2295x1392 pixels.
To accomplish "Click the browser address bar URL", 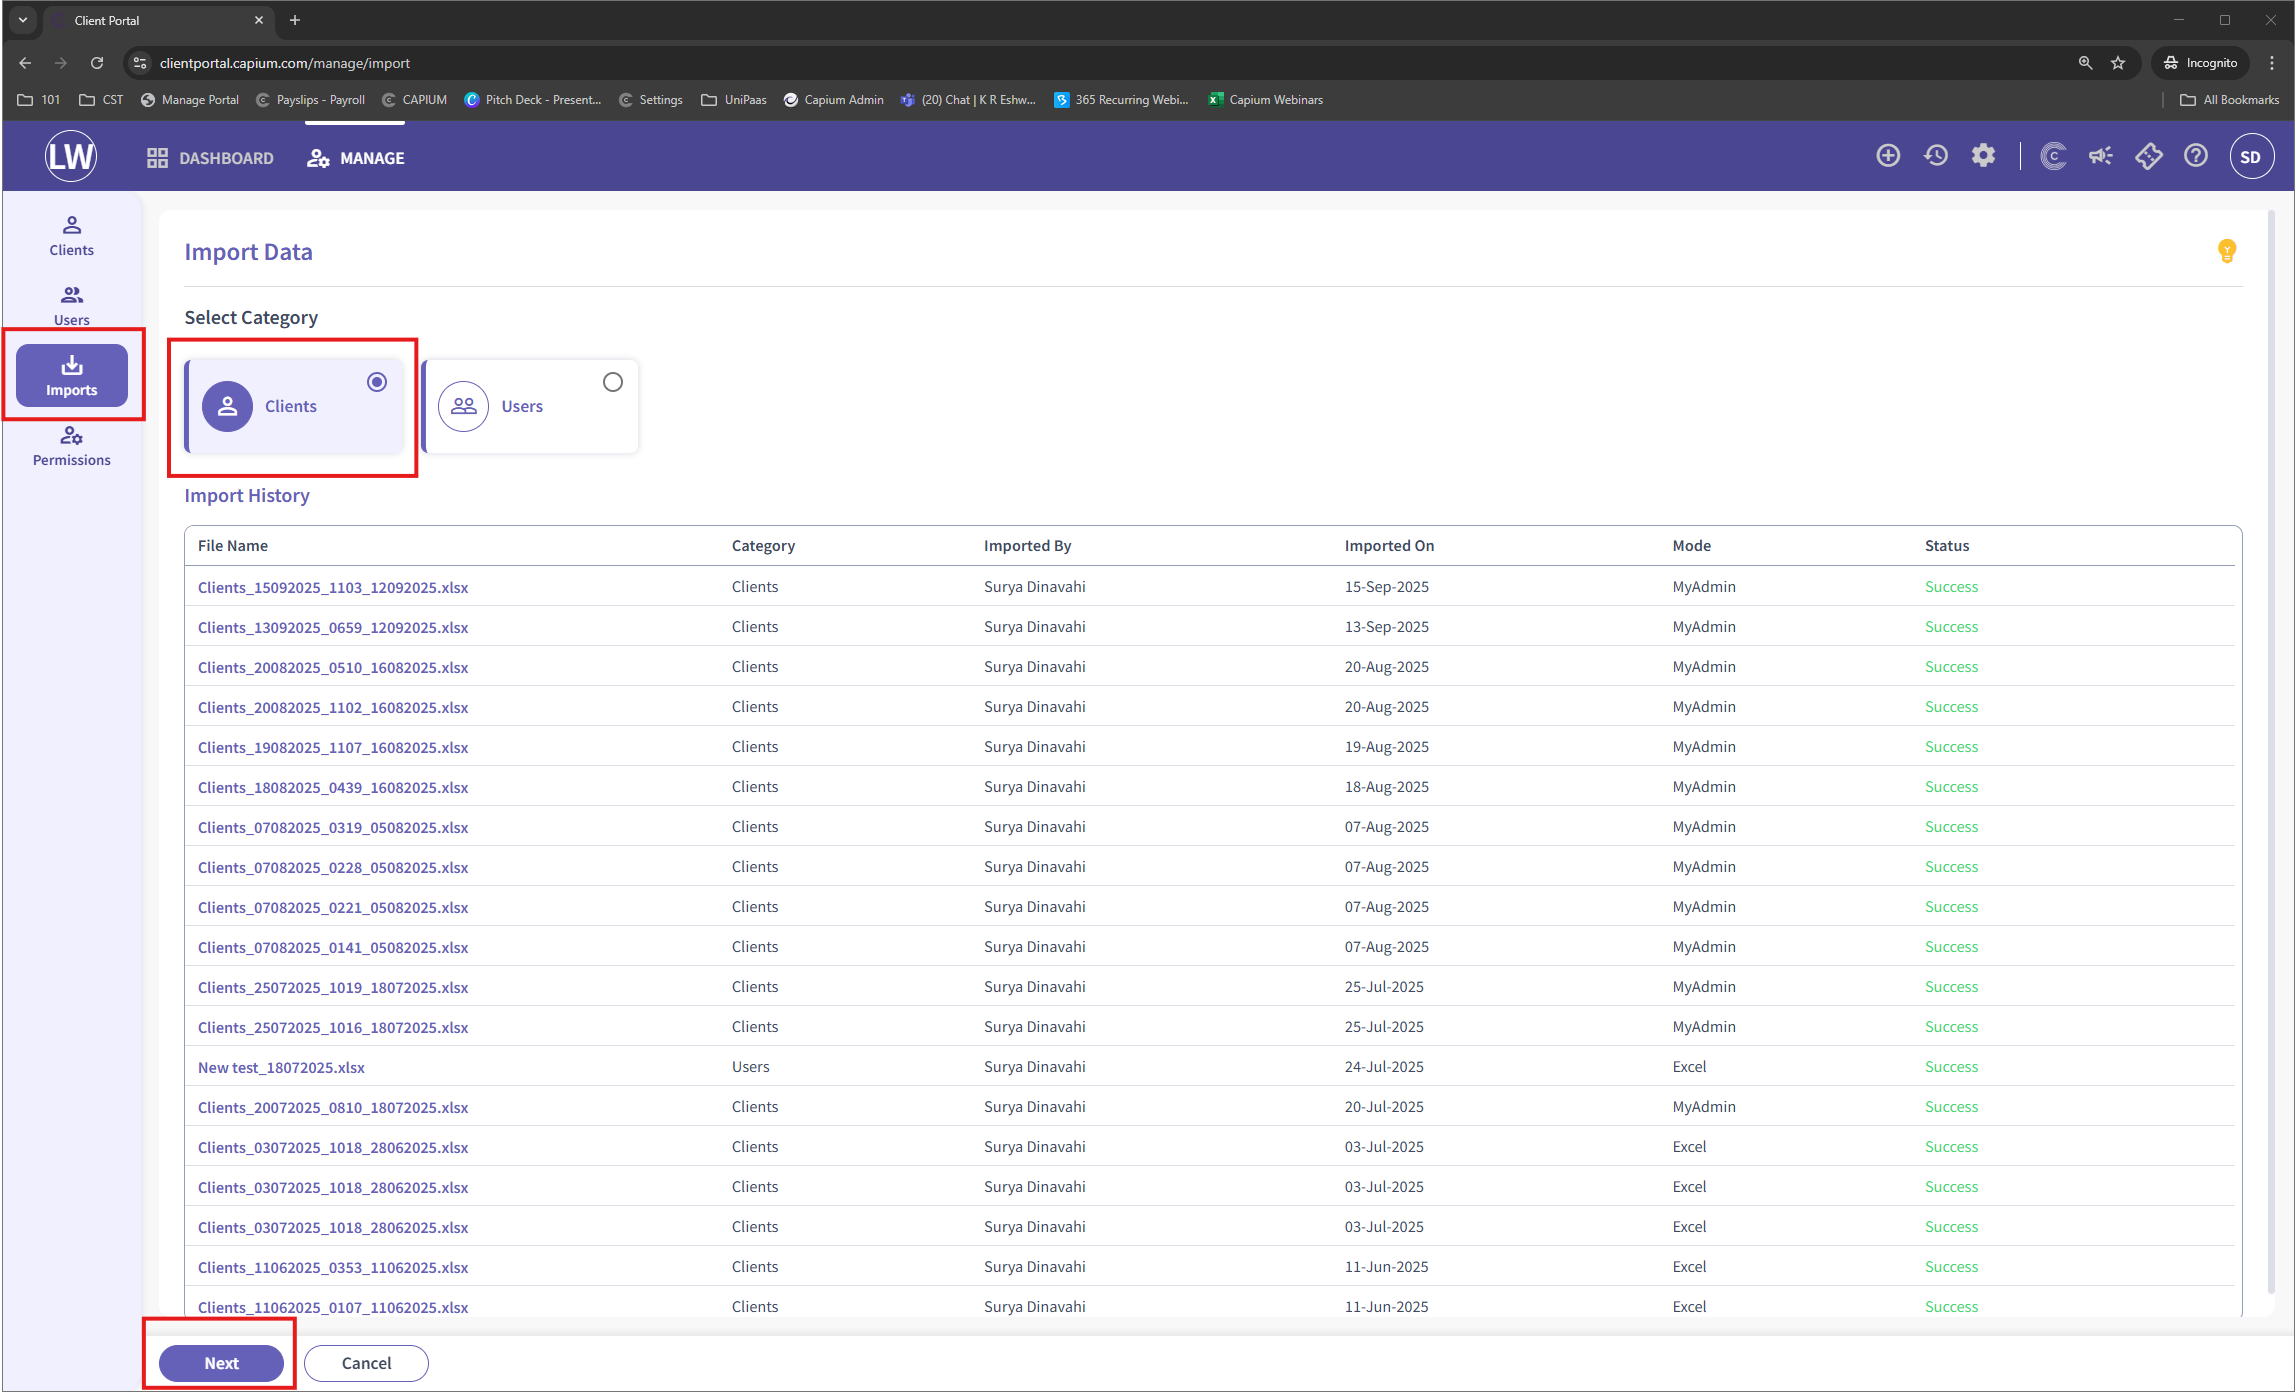I will (x=285, y=63).
